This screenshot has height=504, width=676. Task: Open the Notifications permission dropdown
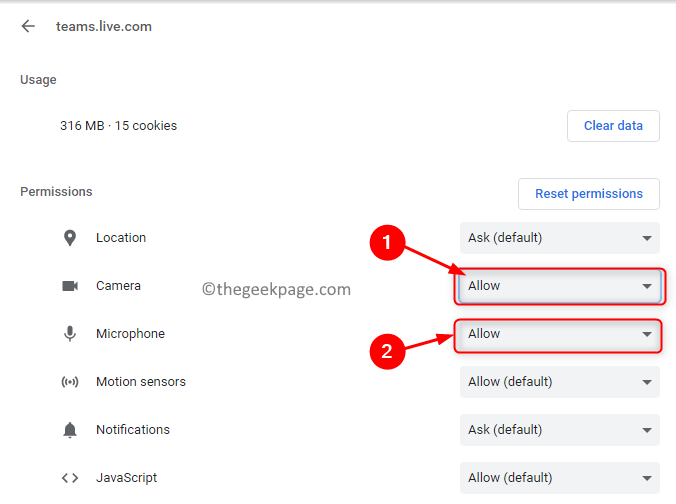click(x=560, y=430)
